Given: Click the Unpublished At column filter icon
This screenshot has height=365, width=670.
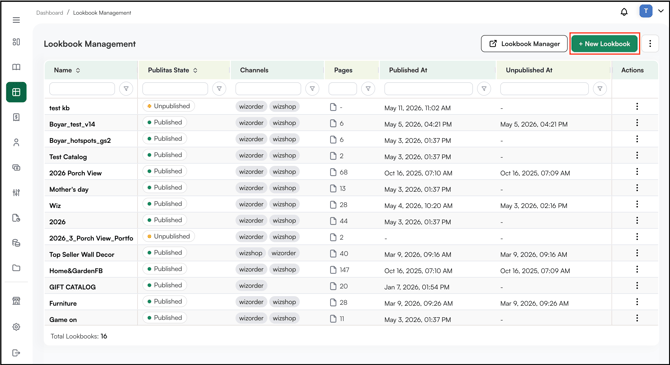Looking at the screenshot, I should point(600,89).
